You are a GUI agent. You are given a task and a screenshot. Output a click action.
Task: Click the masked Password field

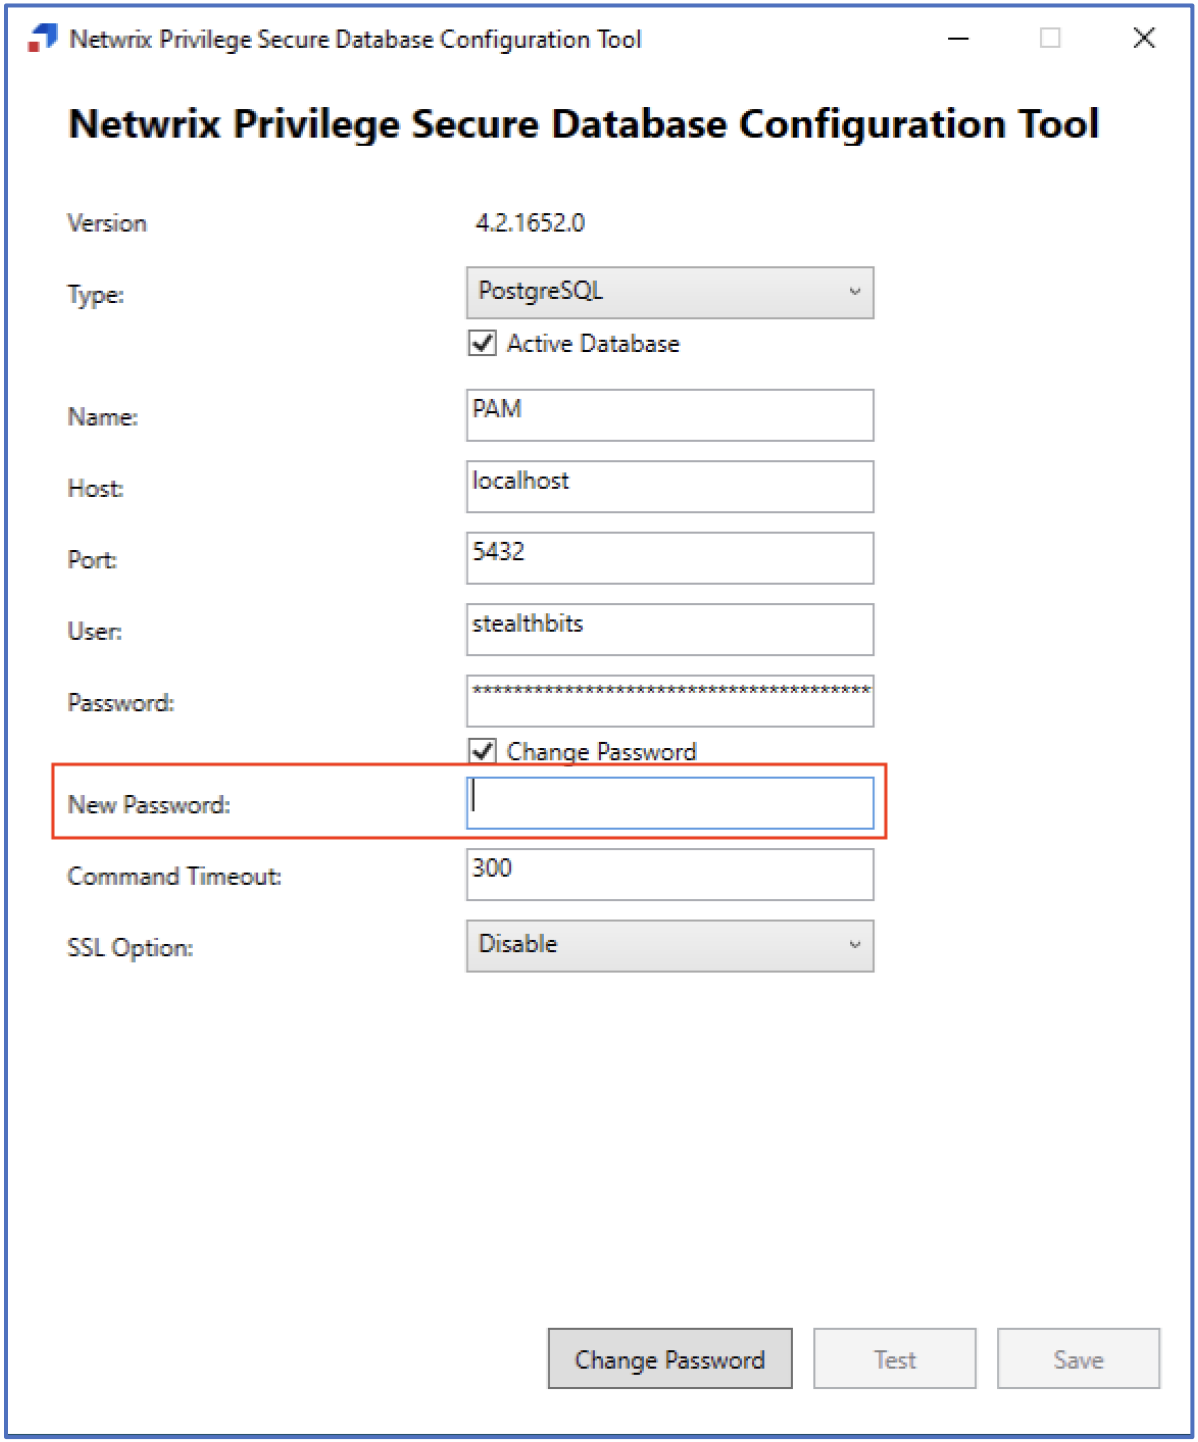pos(669,701)
